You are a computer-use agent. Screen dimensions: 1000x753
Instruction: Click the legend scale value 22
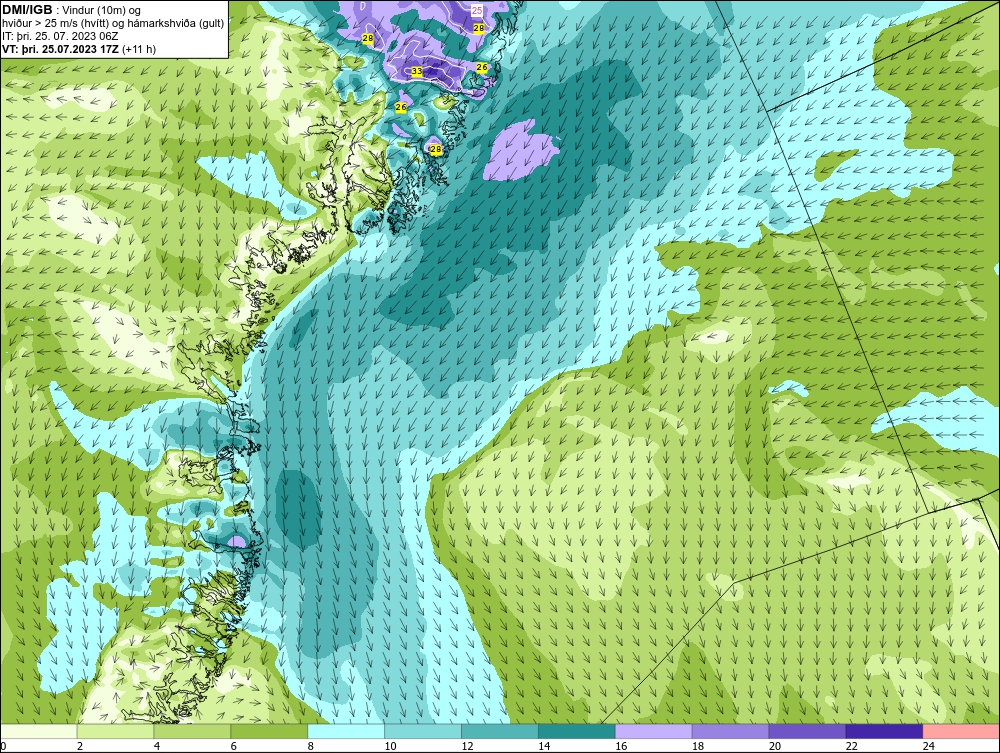coord(851,746)
